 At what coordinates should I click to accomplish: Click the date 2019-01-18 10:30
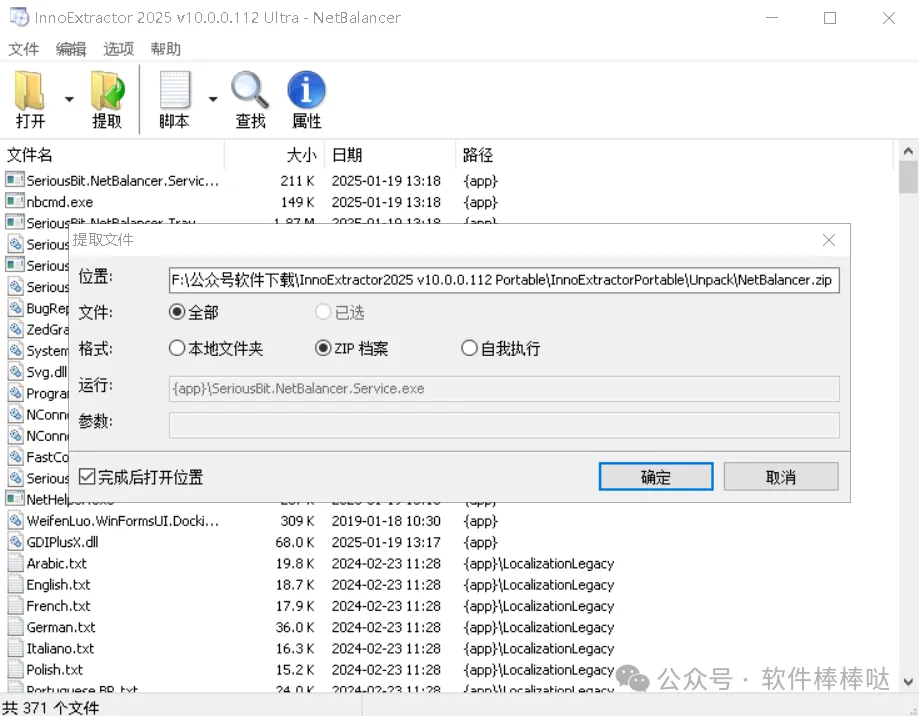click(x=386, y=521)
